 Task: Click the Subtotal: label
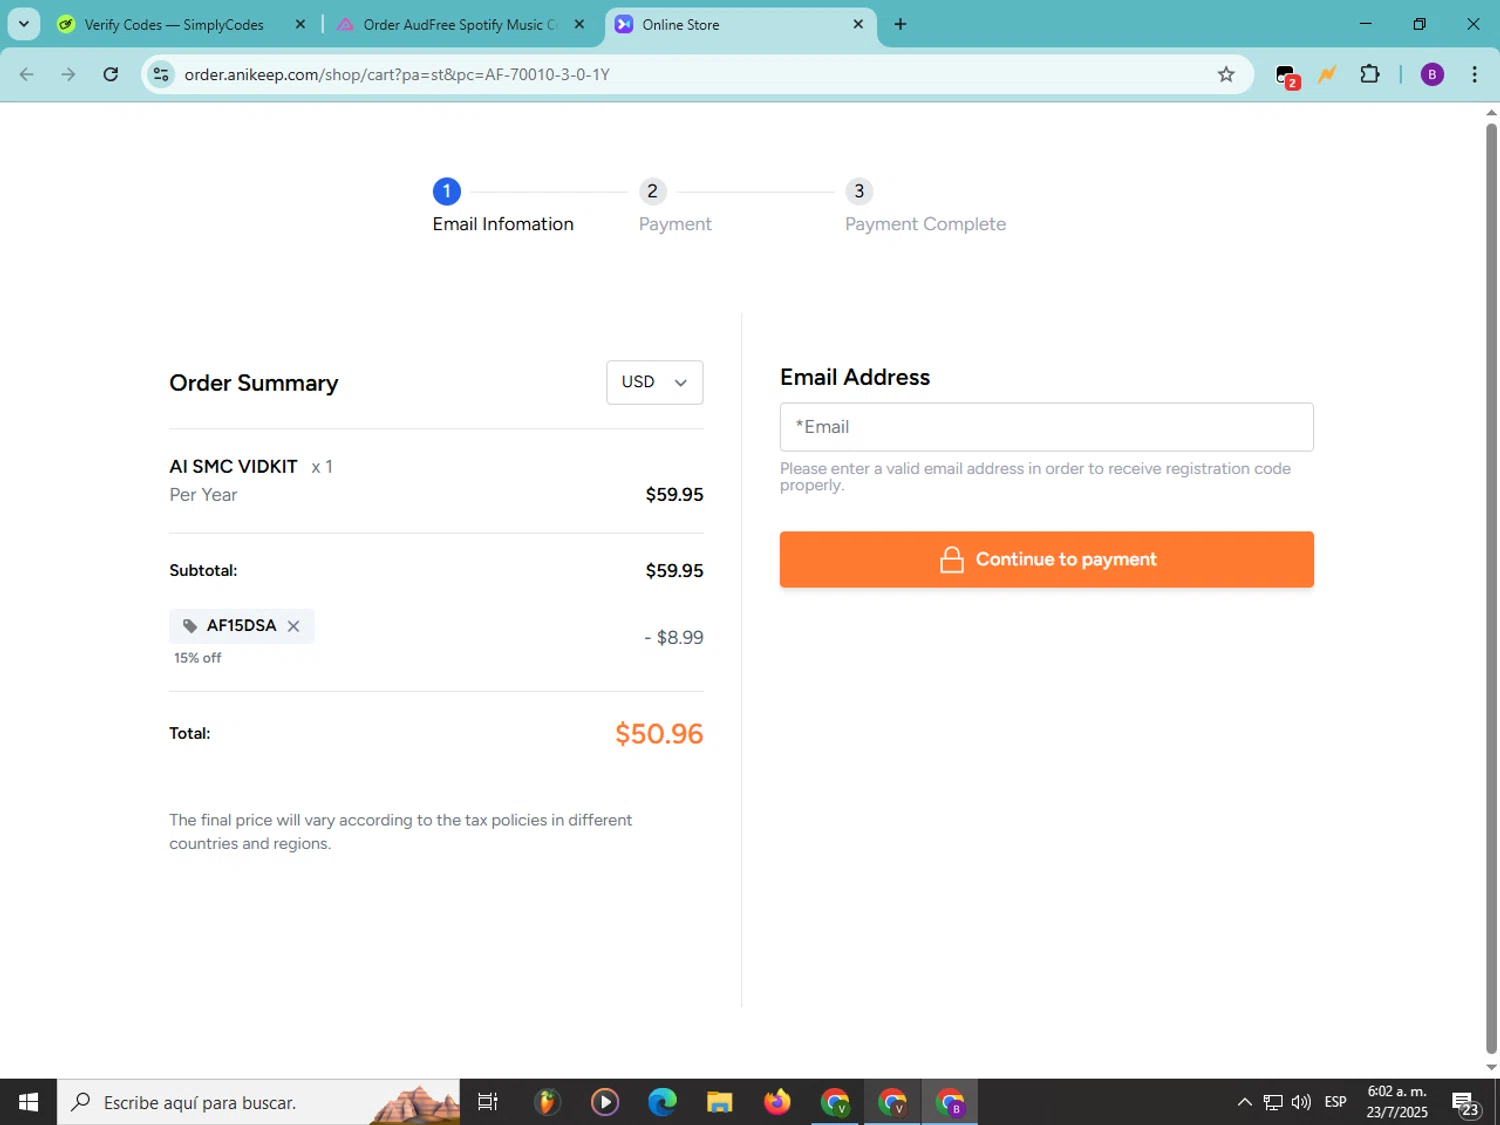203,571
